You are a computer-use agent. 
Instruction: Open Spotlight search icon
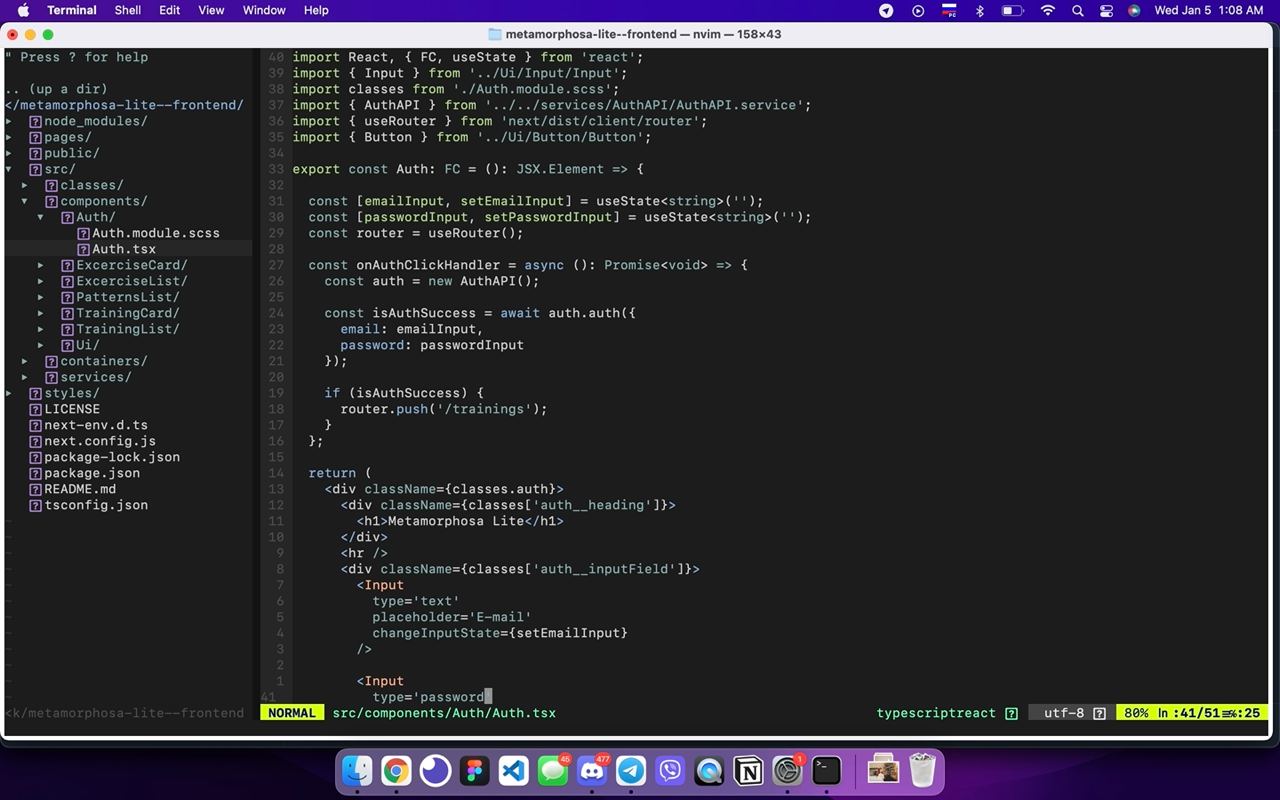tap(1077, 10)
